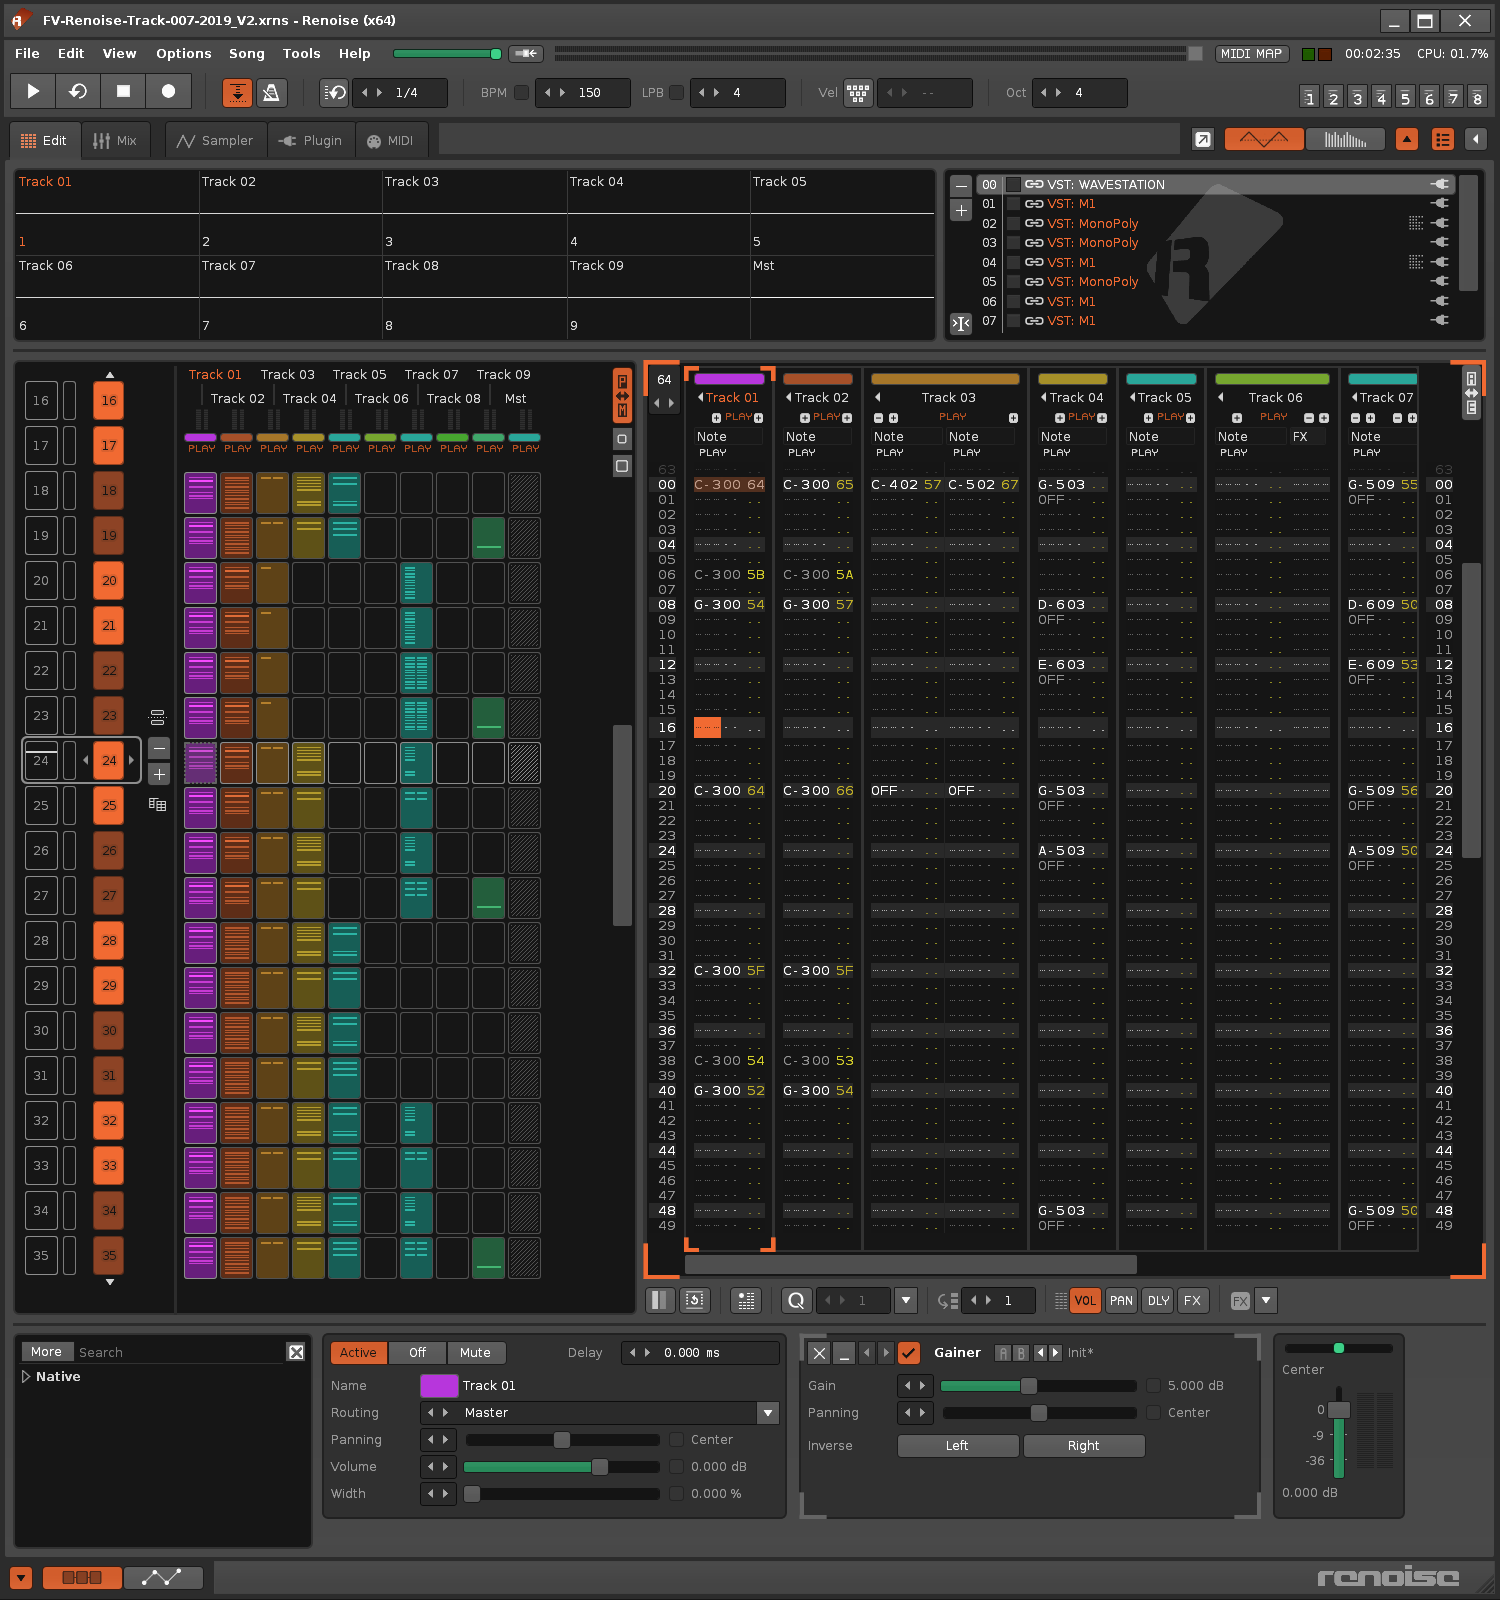Screen dimensions: 1500x1600
Task: Stop playback with the square Stop button
Action: pos(123,91)
